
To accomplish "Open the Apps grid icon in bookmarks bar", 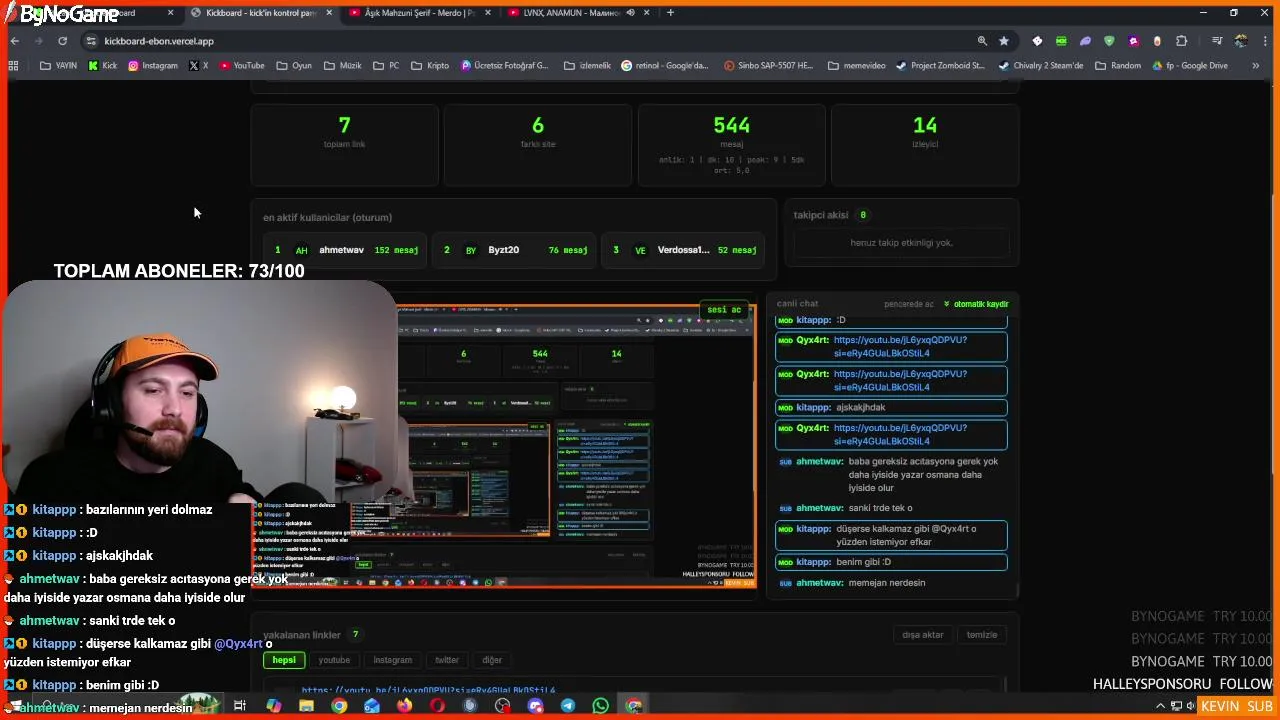I will [13, 66].
